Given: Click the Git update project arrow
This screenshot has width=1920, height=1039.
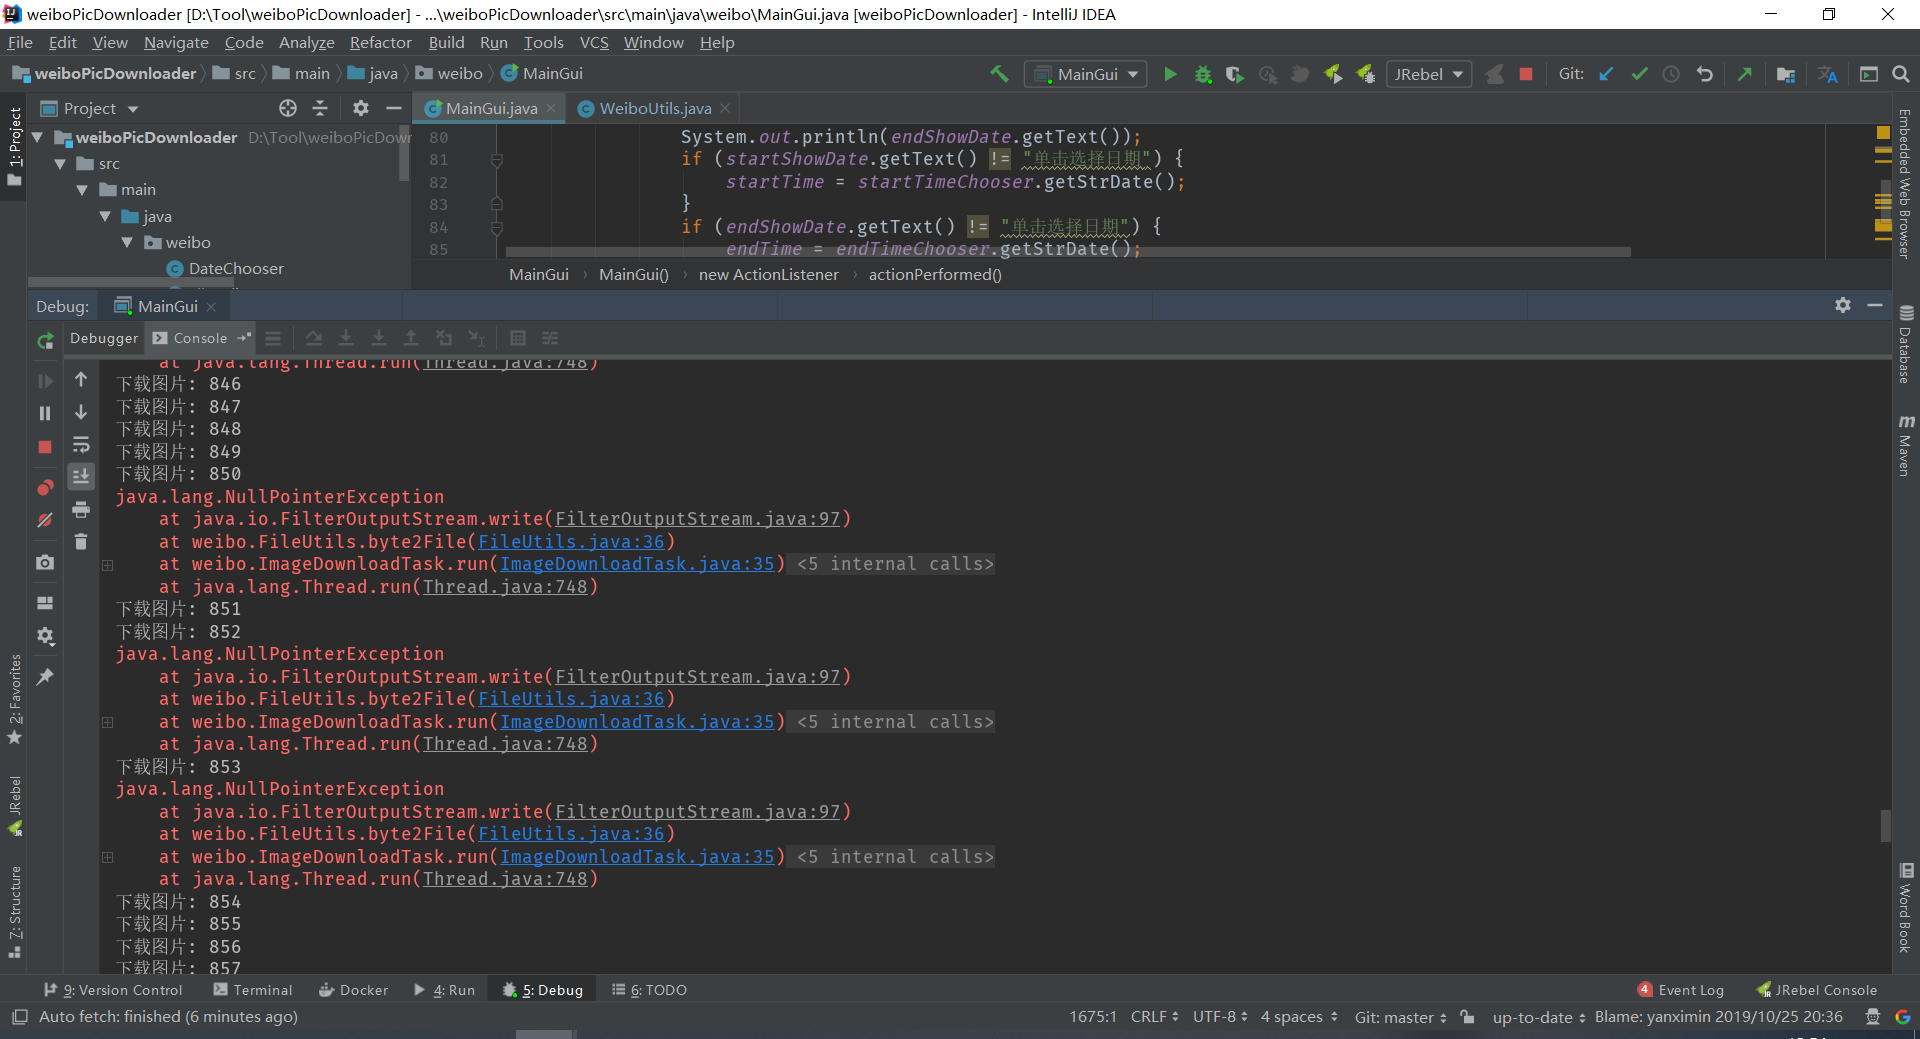Looking at the screenshot, I should click(x=1606, y=74).
